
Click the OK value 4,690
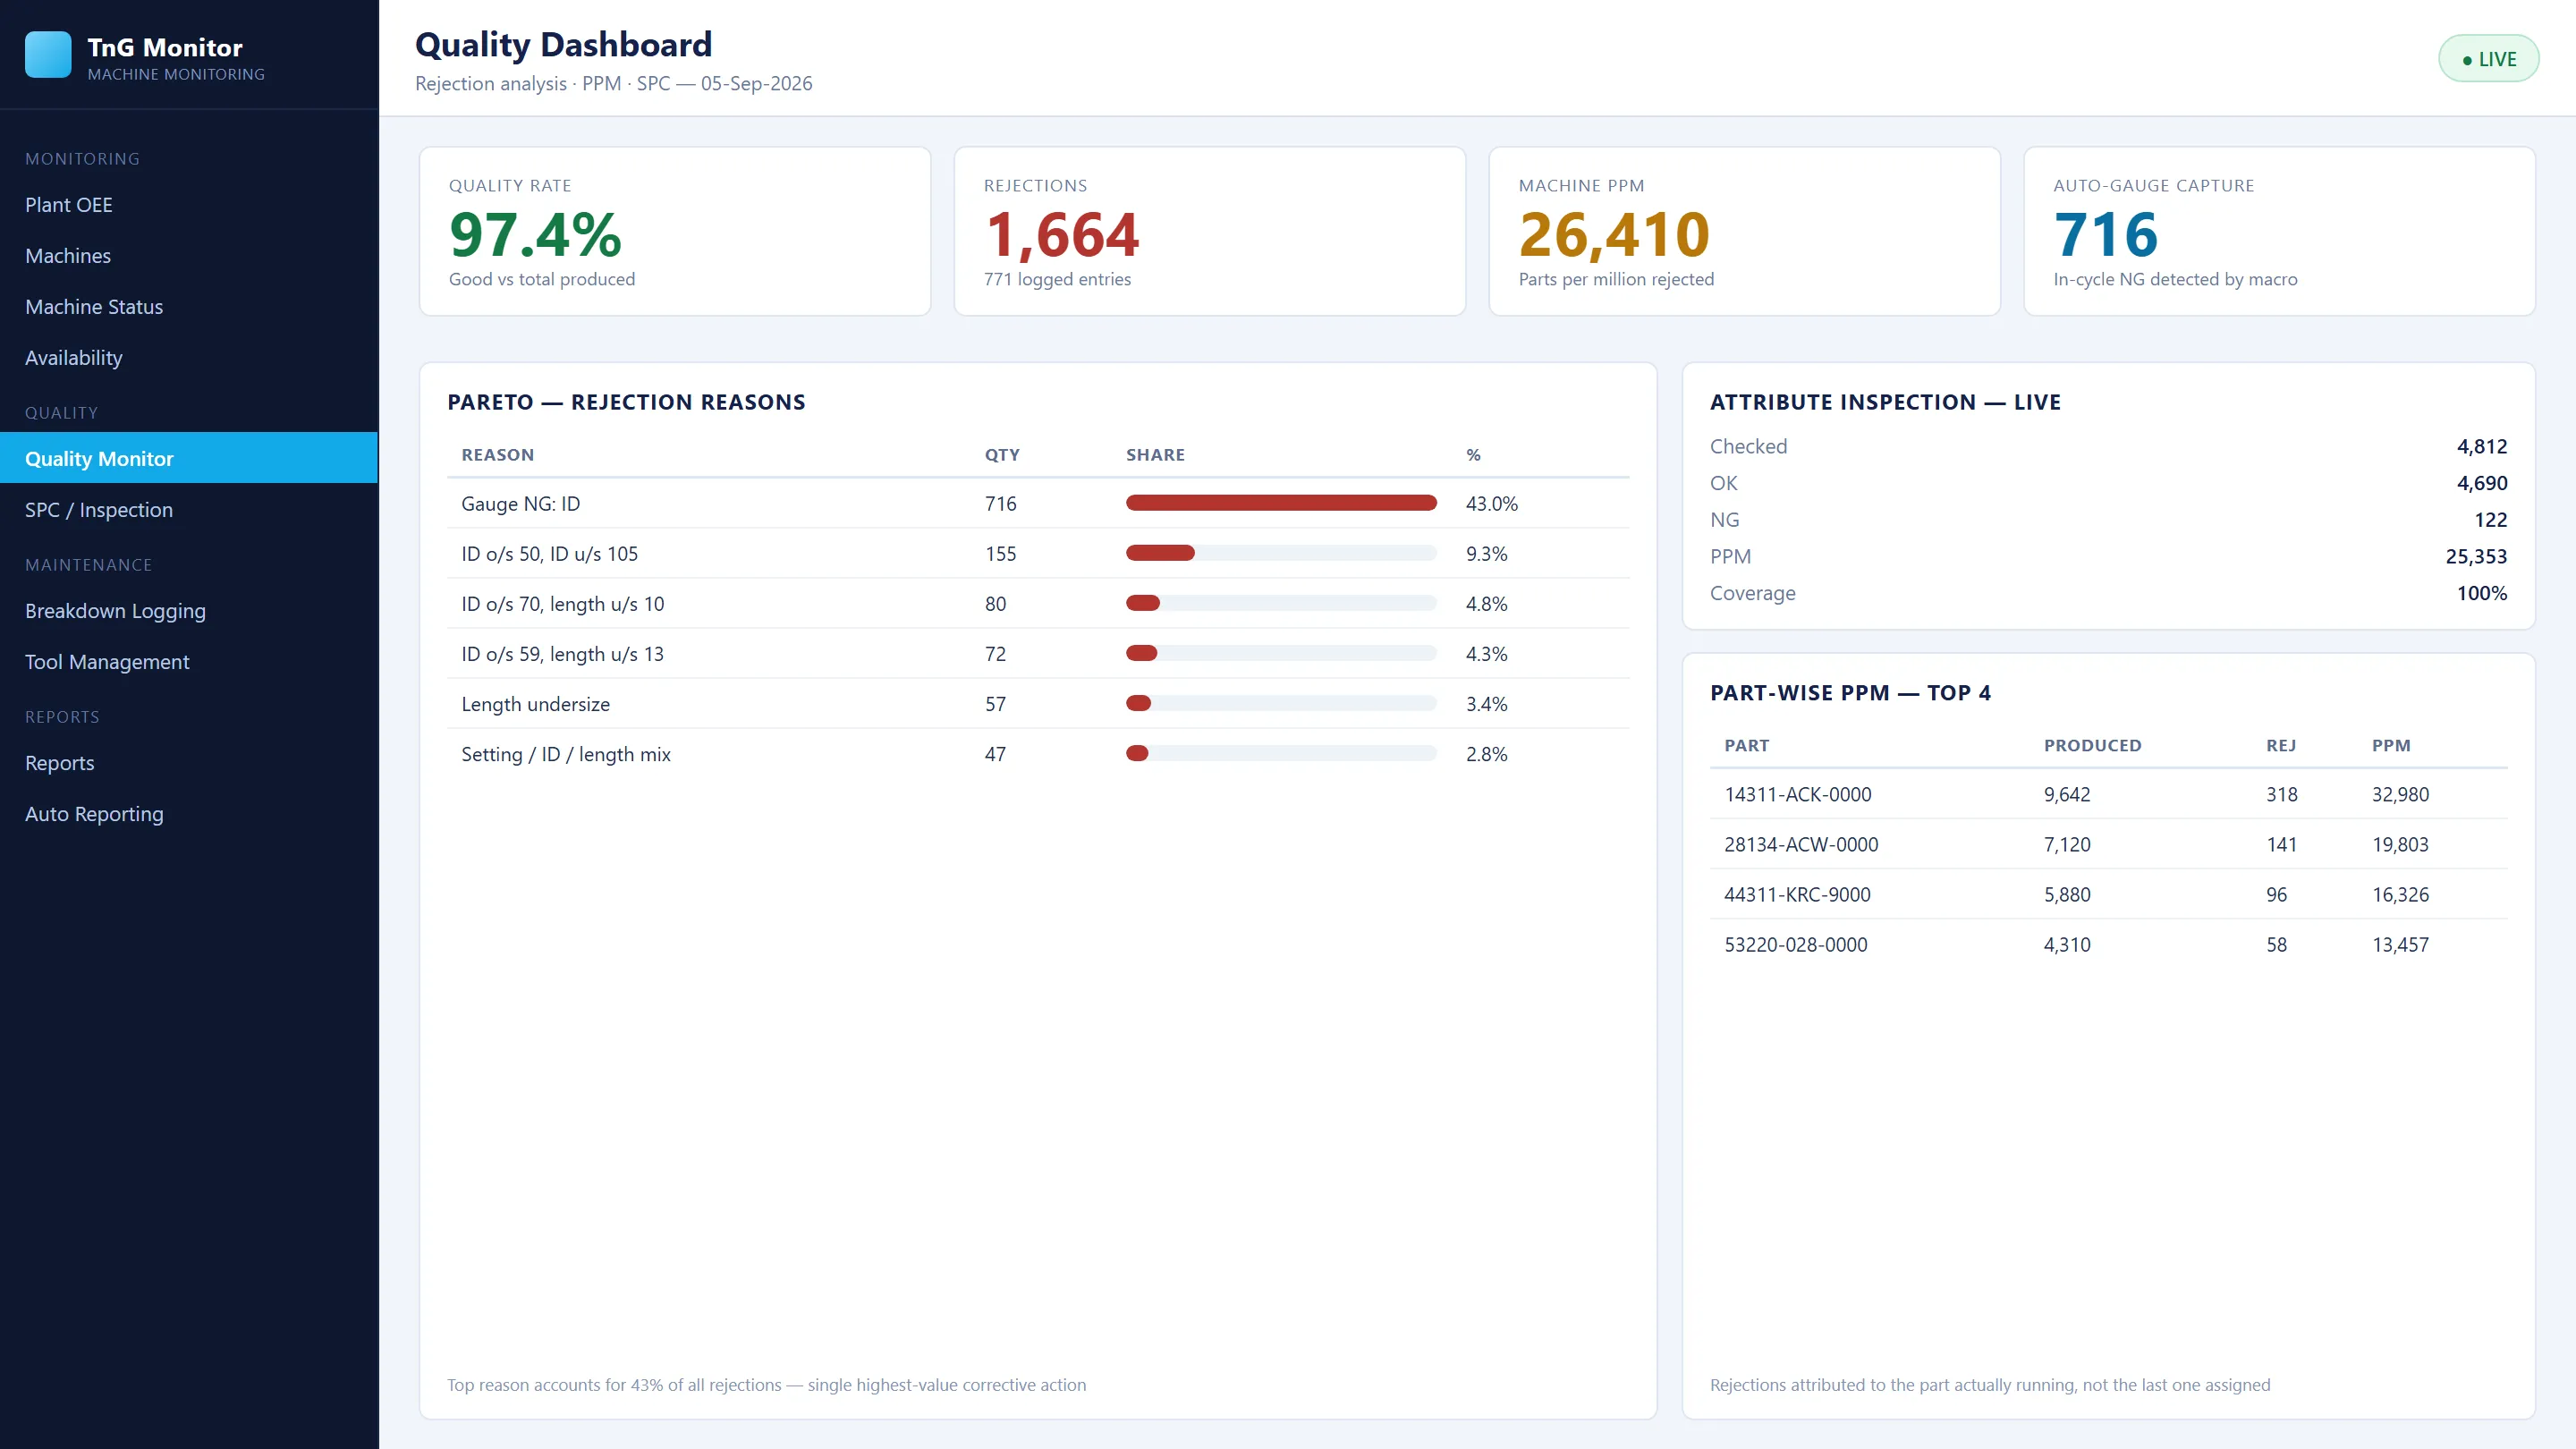pyautogui.click(x=2482, y=483)
